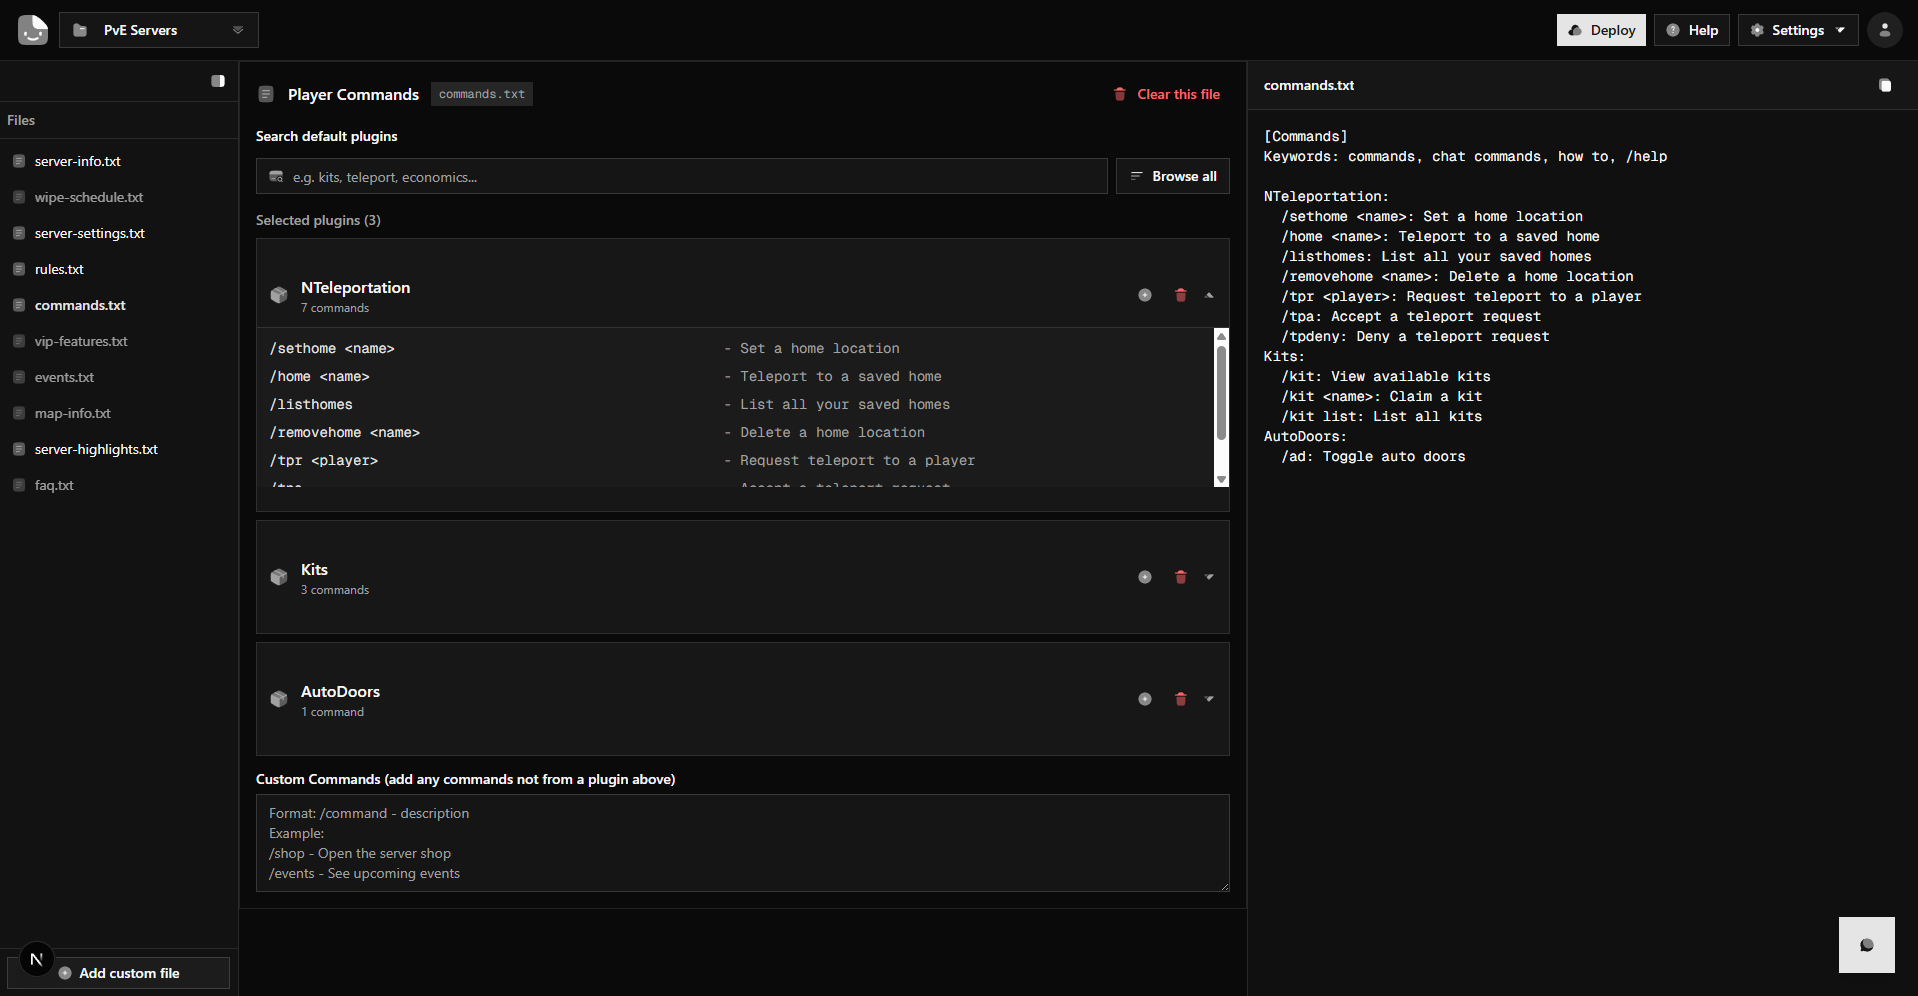
Task: Click the round plus icon on Kits row
Action: tap(1145, 577)
